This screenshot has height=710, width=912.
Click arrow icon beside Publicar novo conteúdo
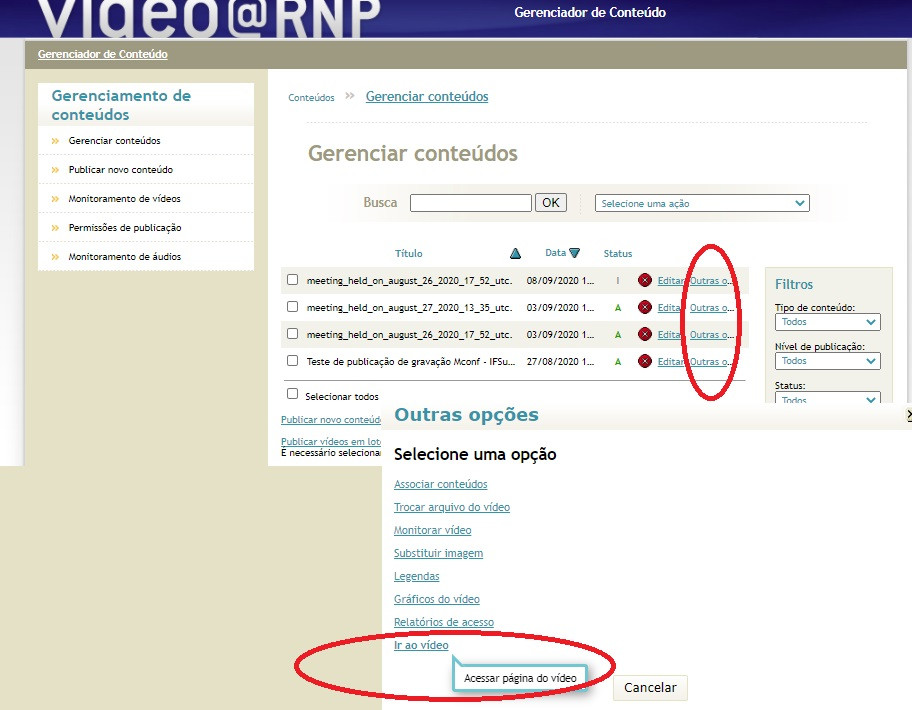(x=56, y=170)
